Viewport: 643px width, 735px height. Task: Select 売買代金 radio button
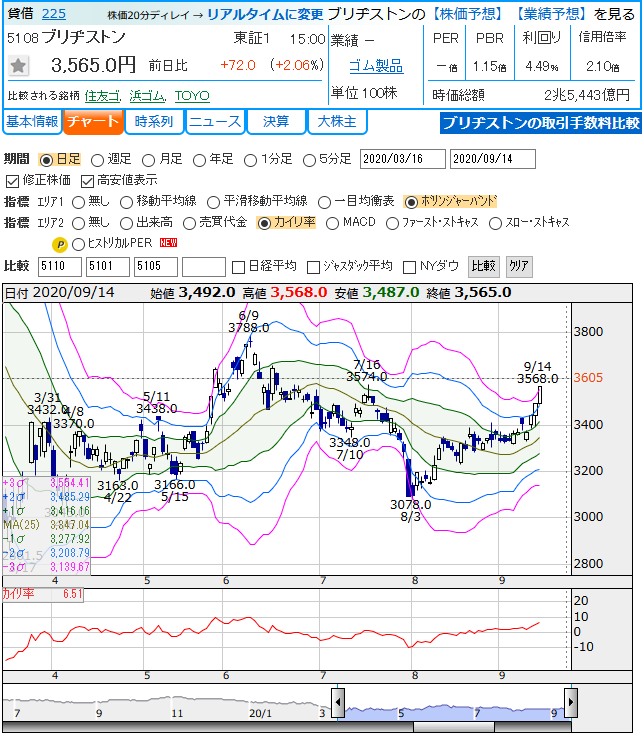[189, 224]
